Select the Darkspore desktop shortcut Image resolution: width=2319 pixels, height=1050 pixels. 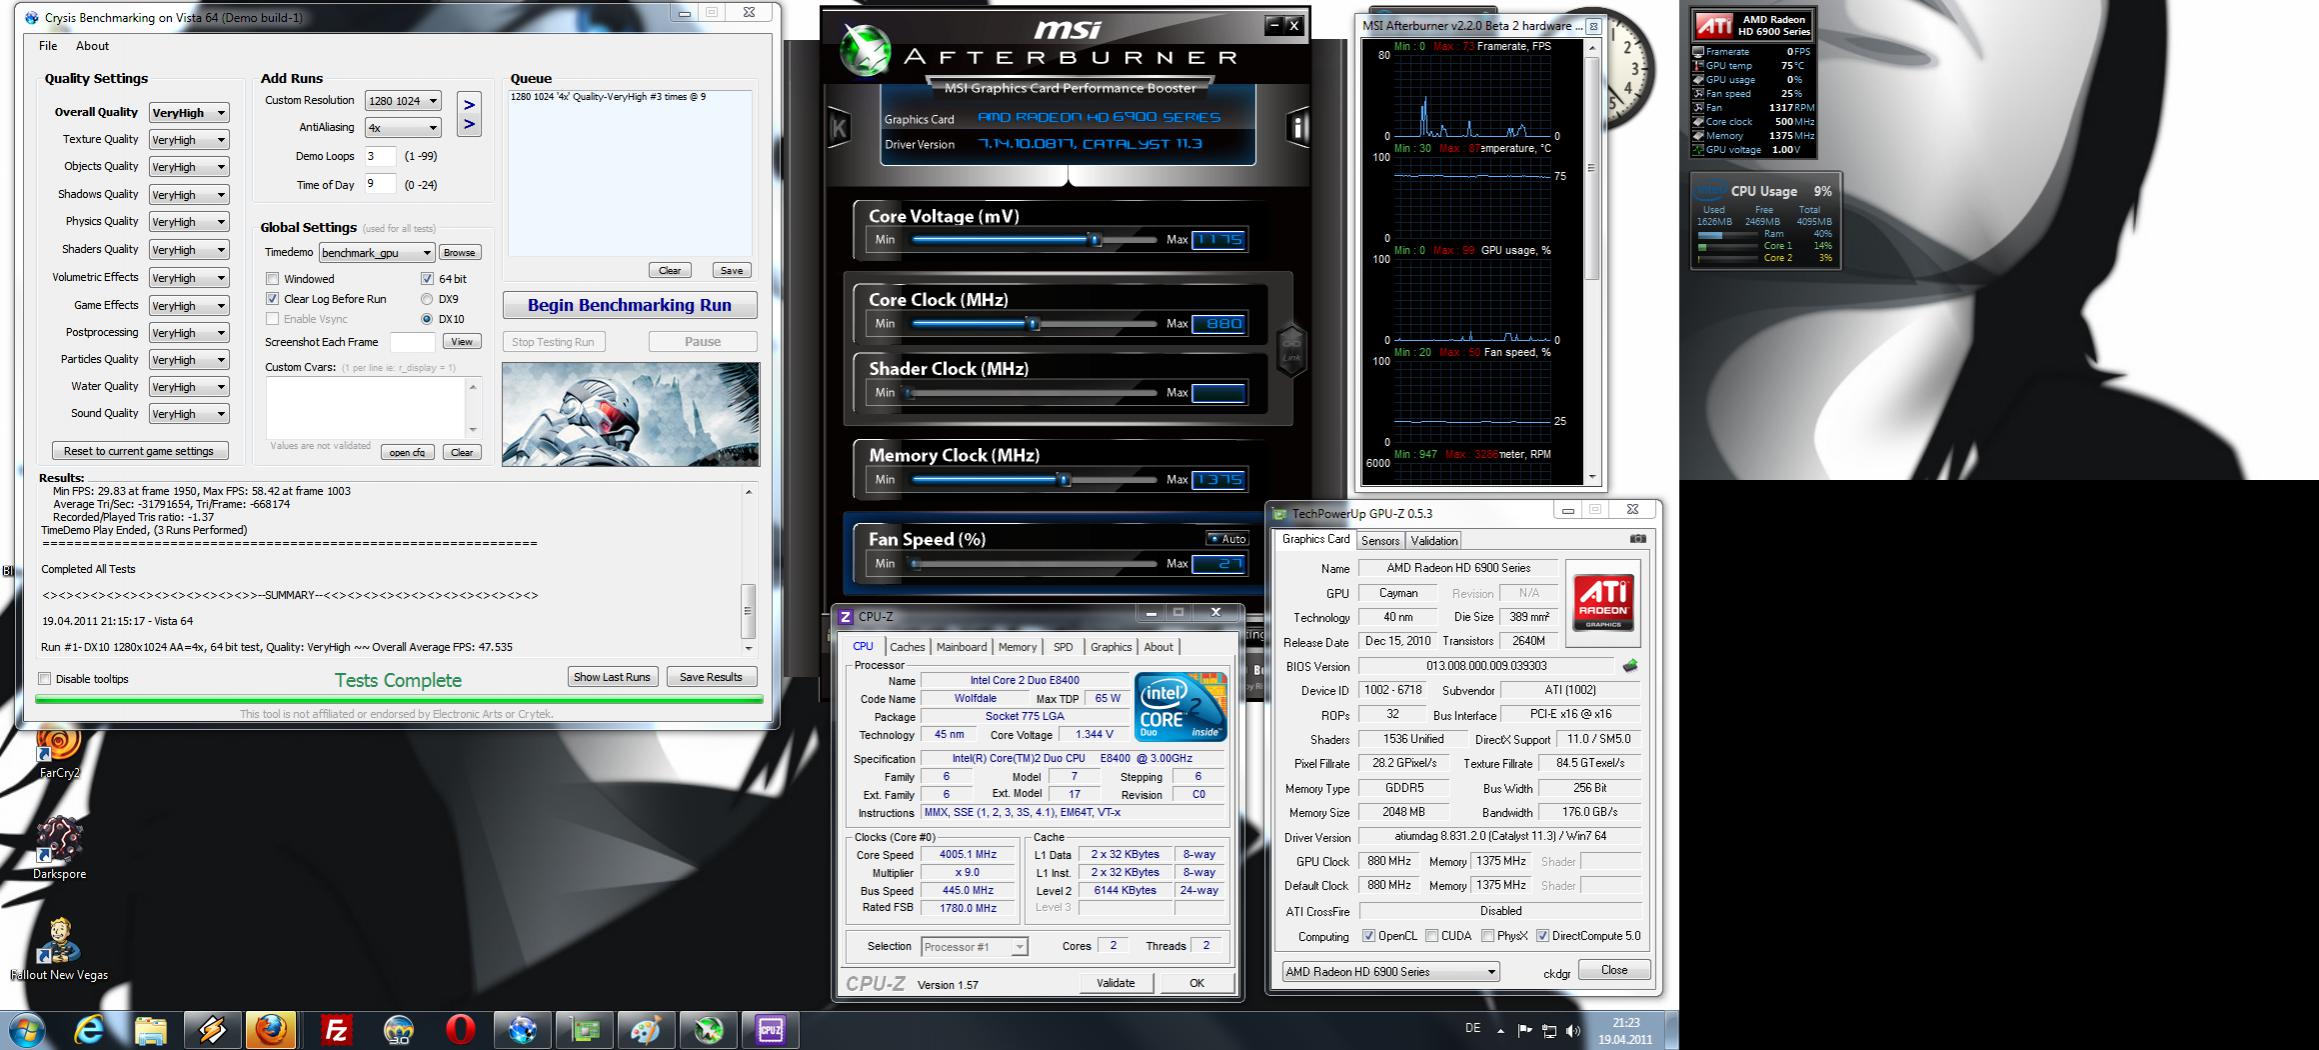tap(59, 848)
